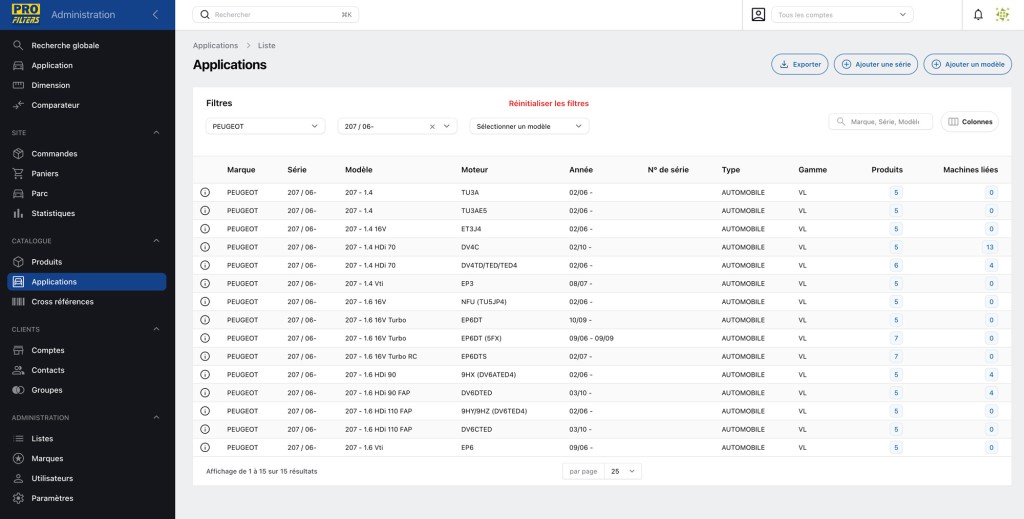Click the user avatar icon
The image size is (1024, 519).
[x=1002, y=15]
